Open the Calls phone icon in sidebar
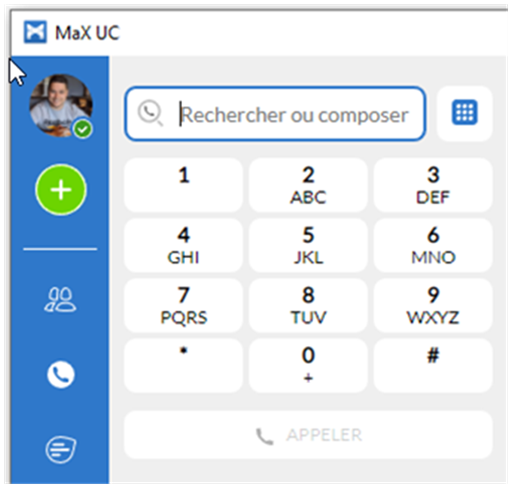Image resolution: width=512 pixels, height=488 pixels. [61, 374]
